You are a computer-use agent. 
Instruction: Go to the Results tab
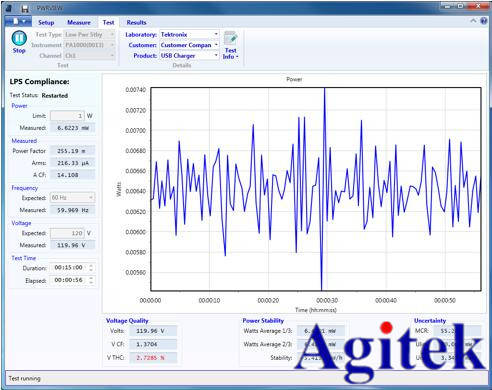coord(136,22)
